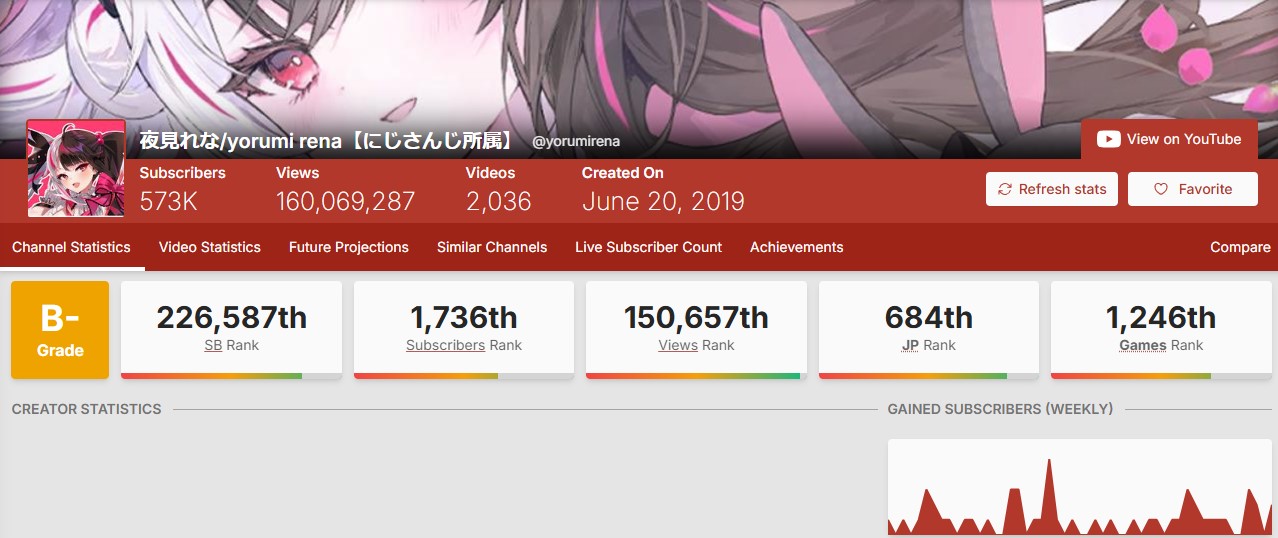Click the refresh arrows icon beside Refresh stats

pos(1005,189)
